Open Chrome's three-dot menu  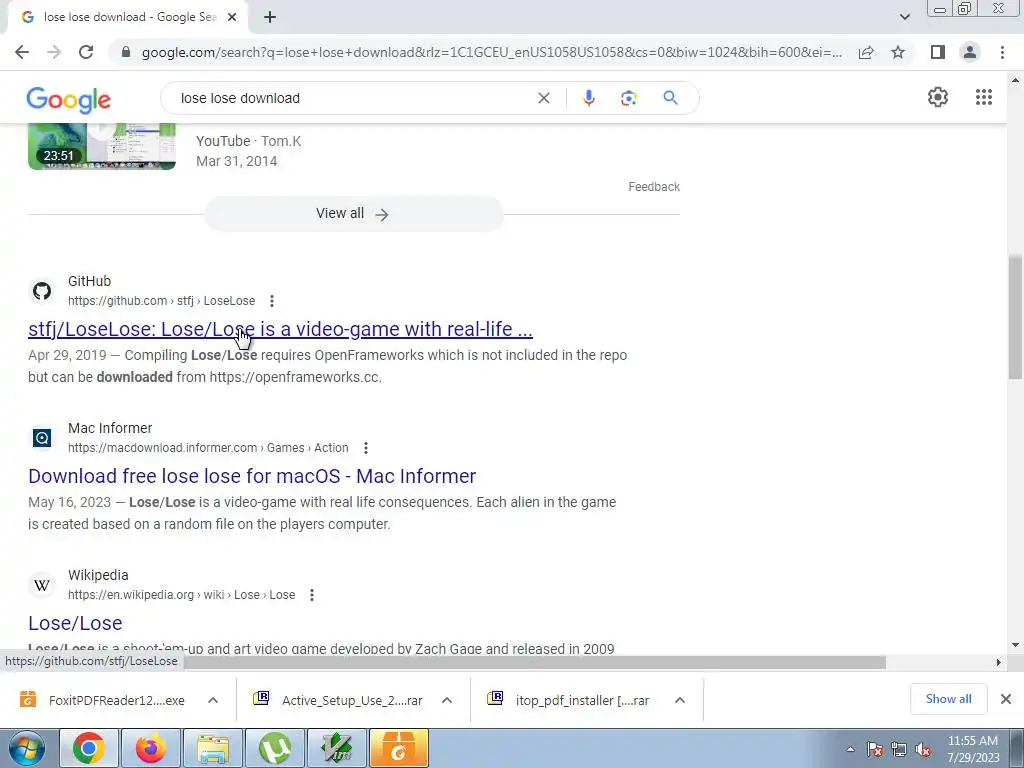coord(1002,52)
